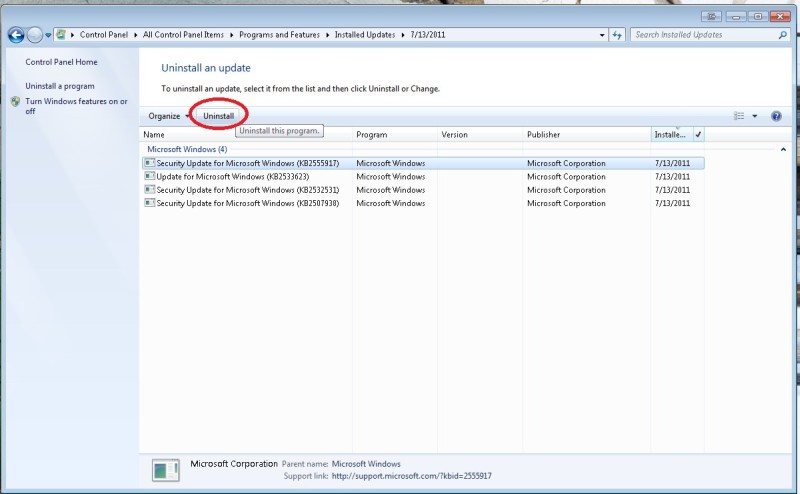Maximize the Installed Updates window

[x=758, y=16]
